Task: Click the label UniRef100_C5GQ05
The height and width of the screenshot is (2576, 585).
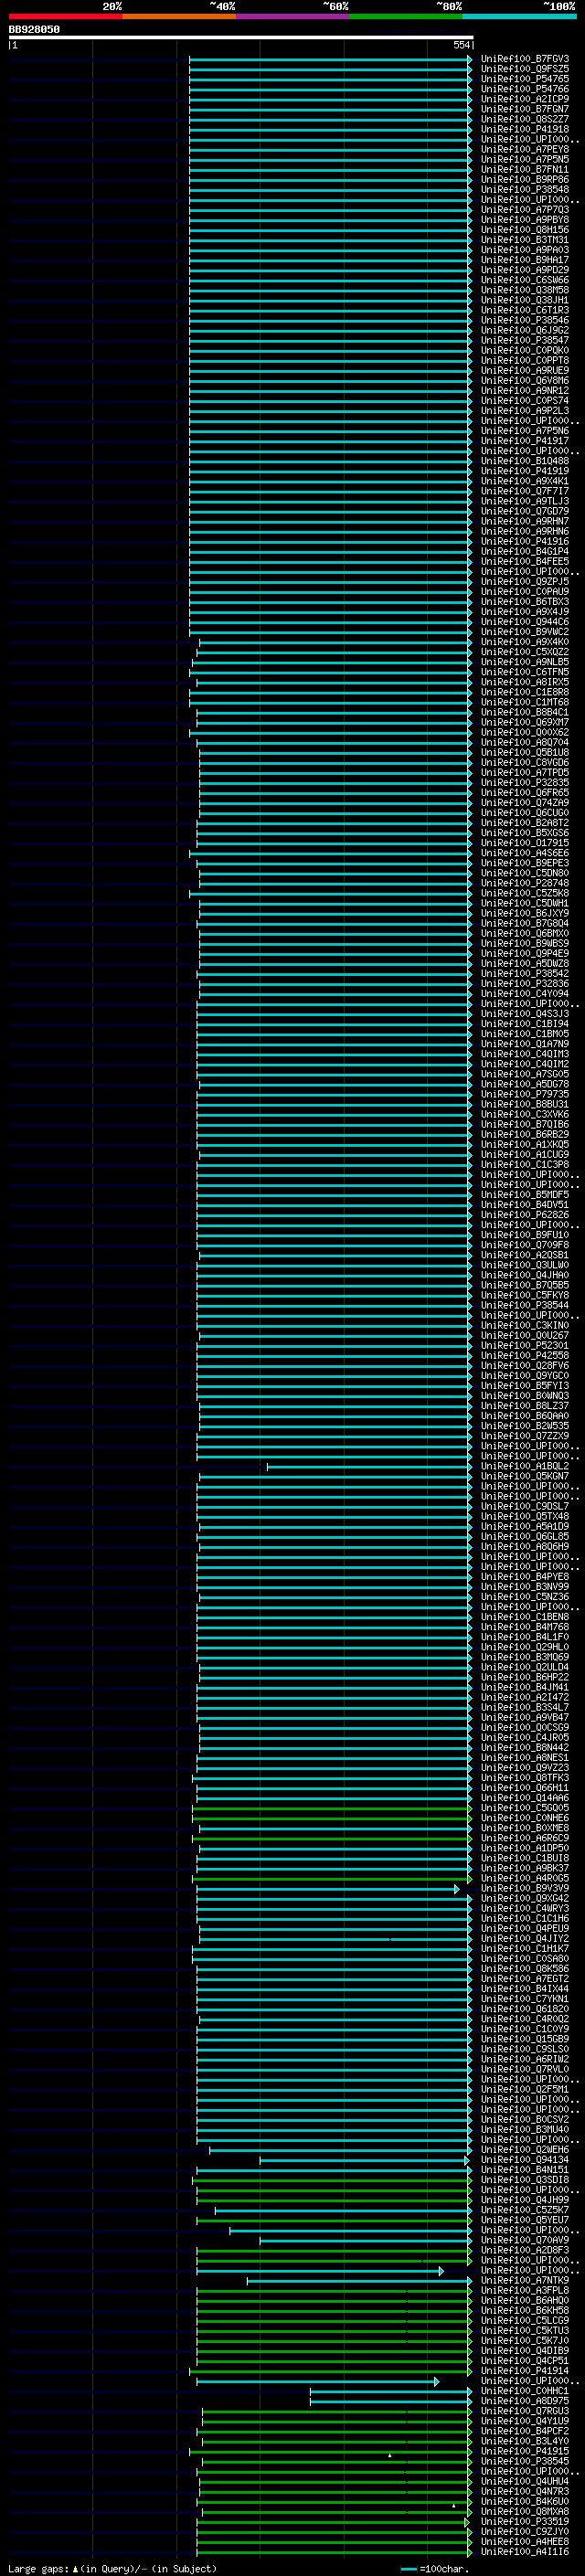Action: pos(524,1807)
